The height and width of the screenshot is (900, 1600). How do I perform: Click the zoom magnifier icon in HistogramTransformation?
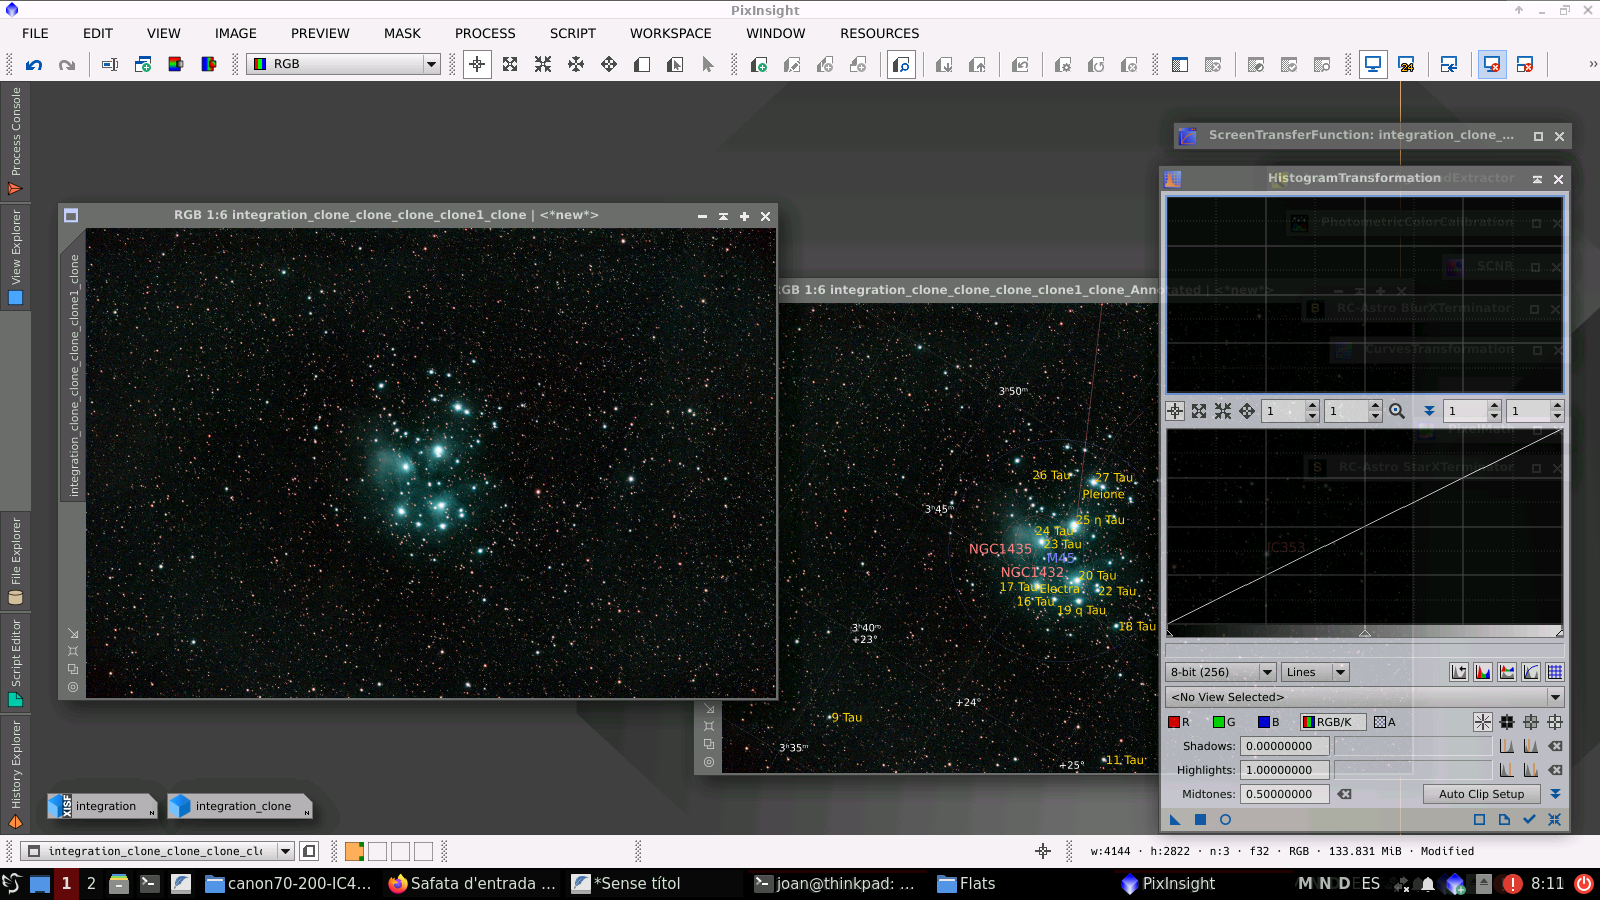(1398, 411)
